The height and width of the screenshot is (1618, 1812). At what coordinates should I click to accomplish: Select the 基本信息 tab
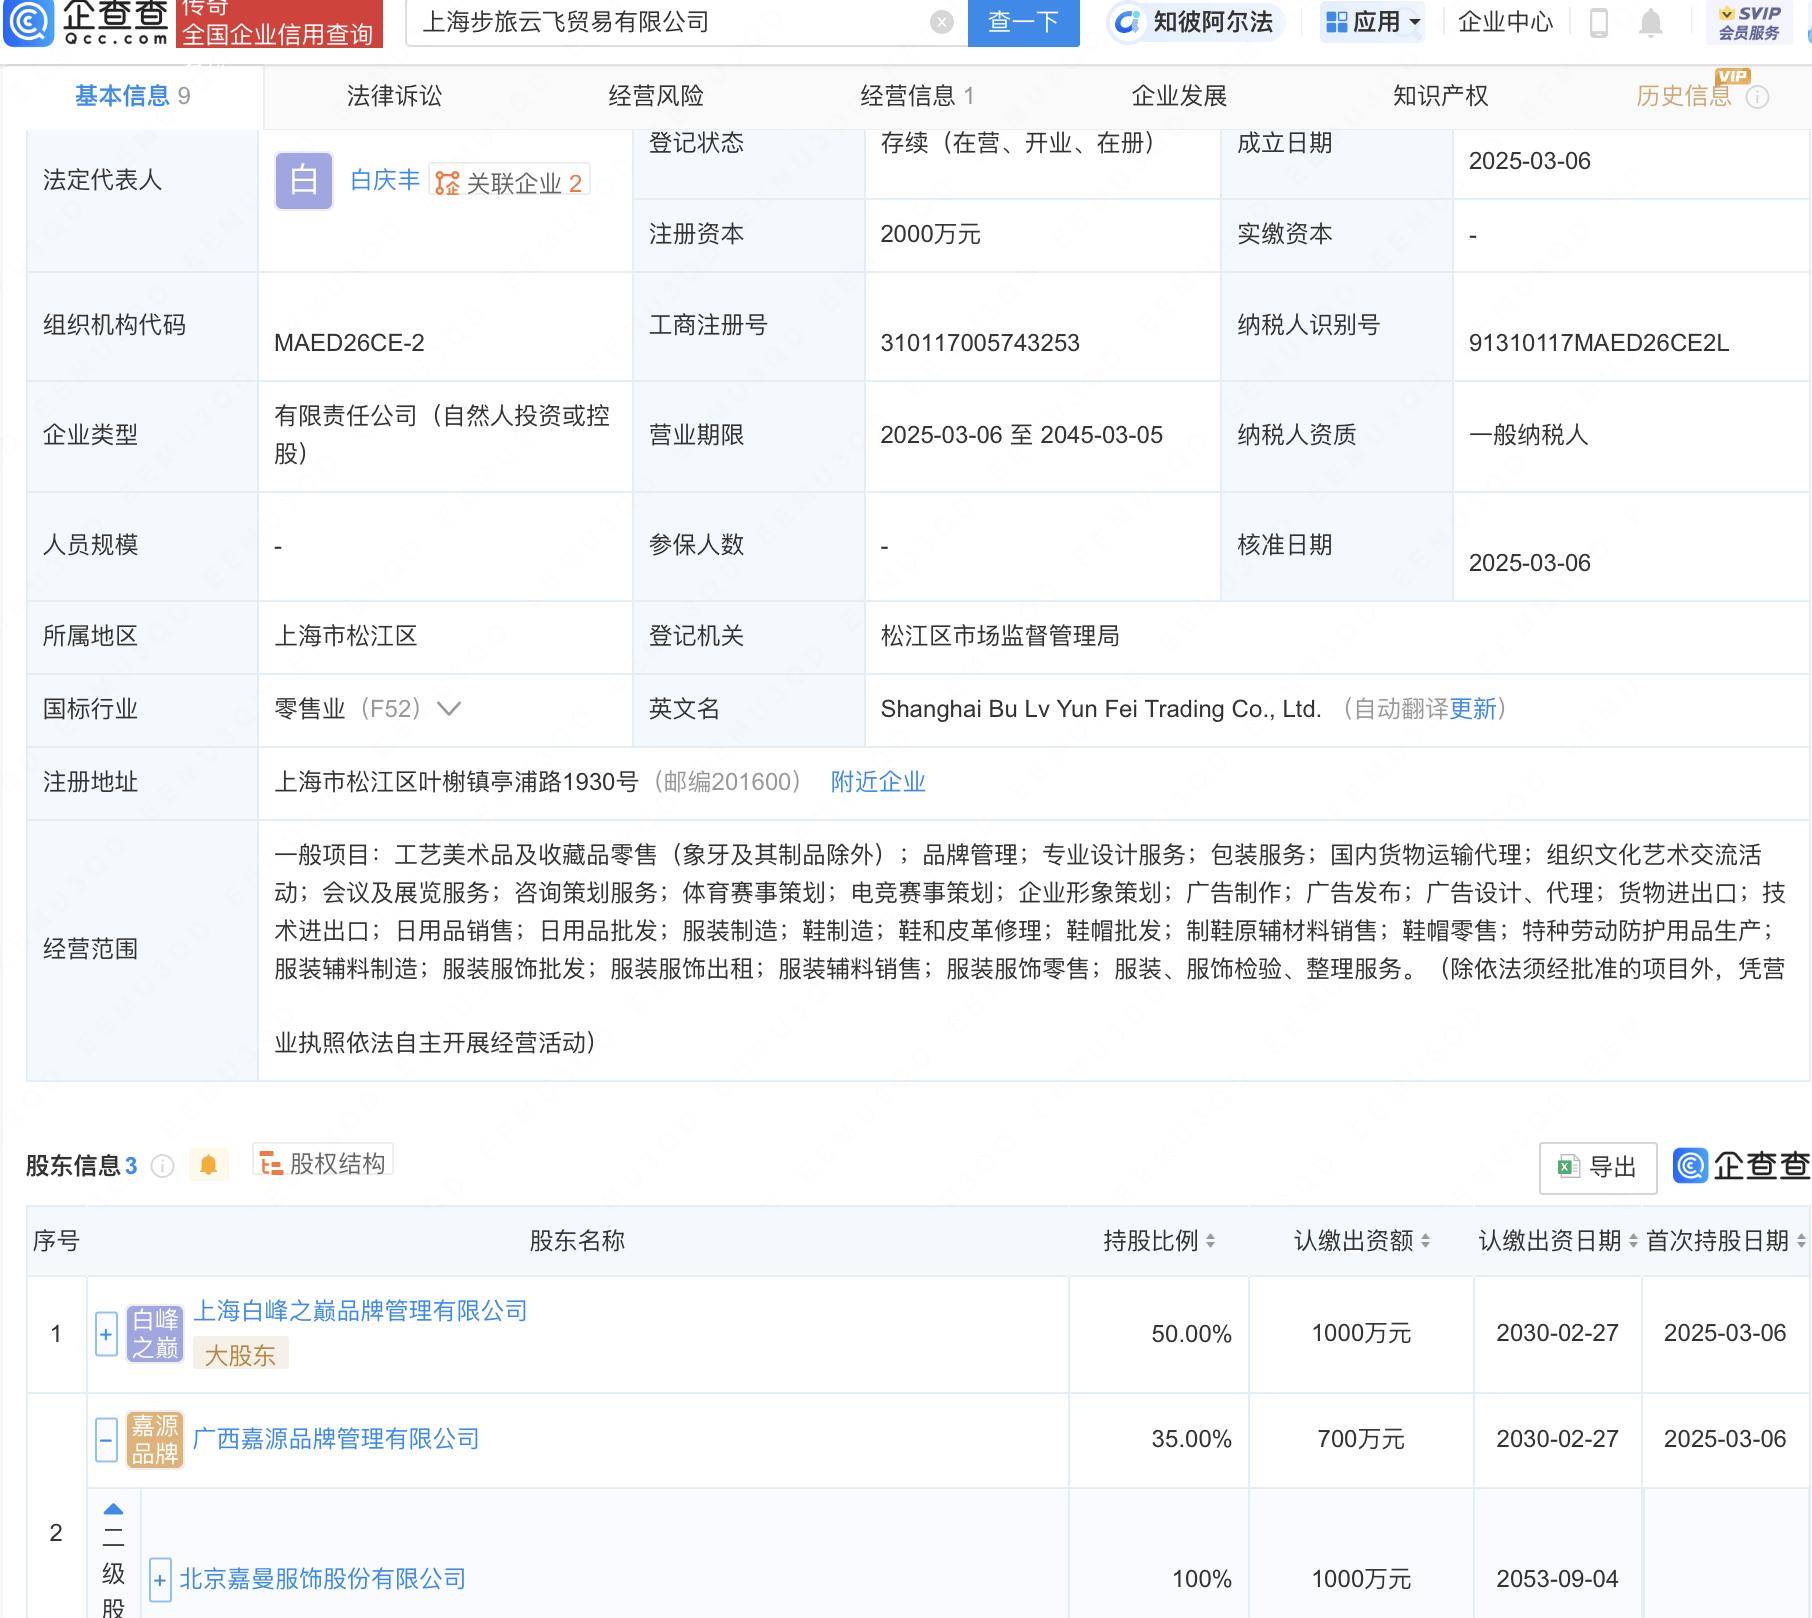click(x=132, y=96)
